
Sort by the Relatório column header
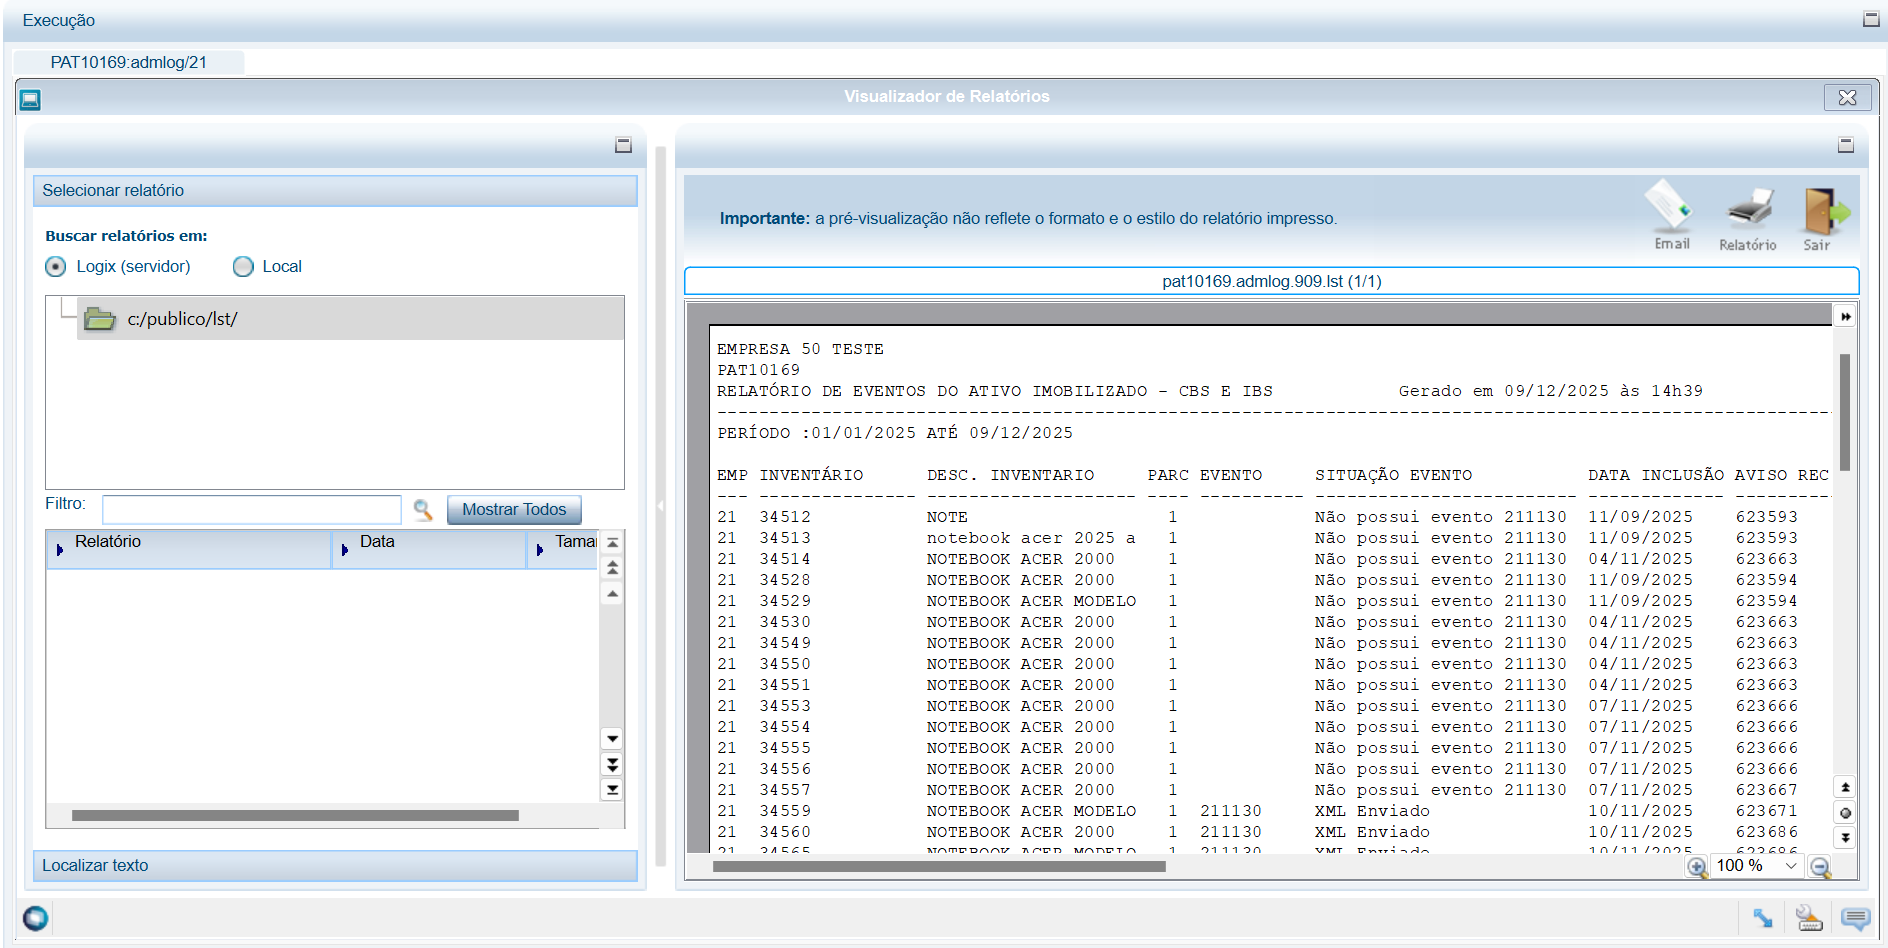point(189,549)
